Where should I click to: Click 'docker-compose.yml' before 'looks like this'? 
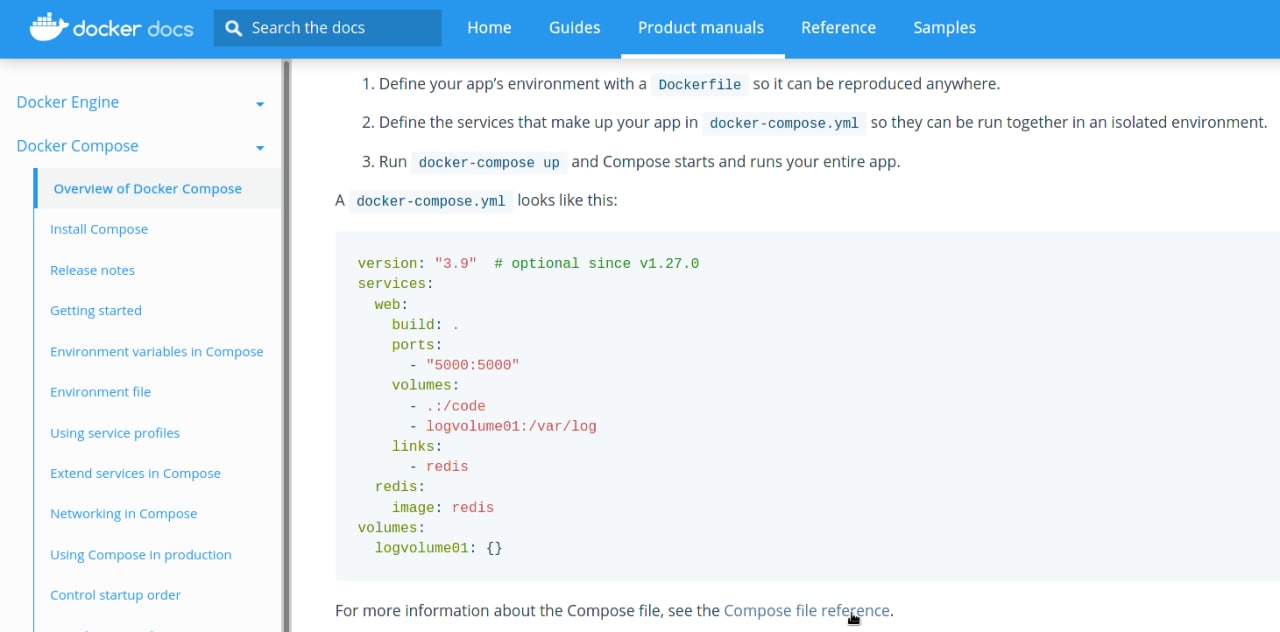[431, 201]
